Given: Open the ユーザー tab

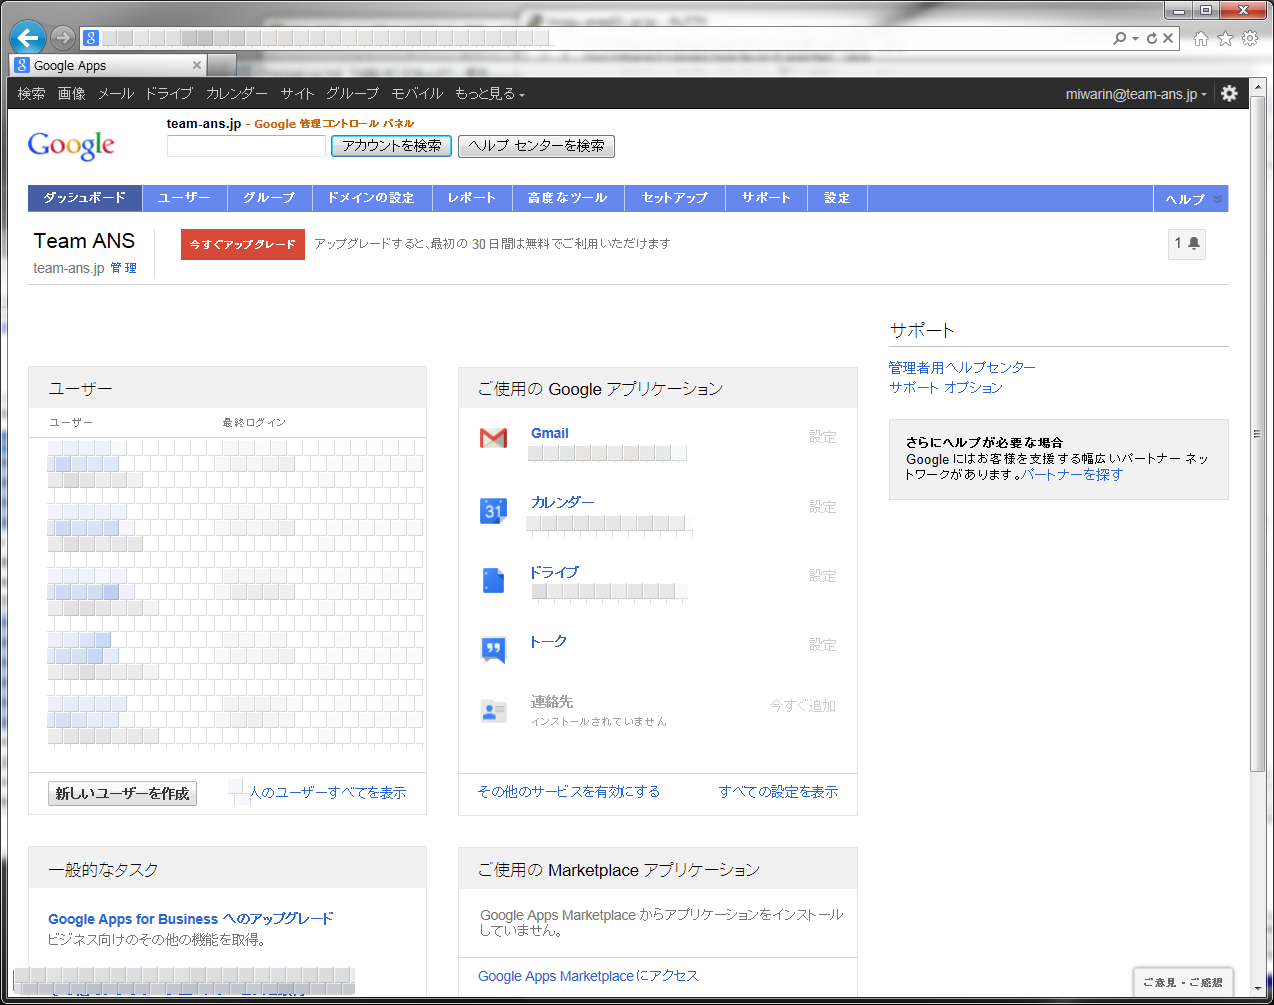Looking at the screenshot, I should pyautogui.click(x=185, y=198).
